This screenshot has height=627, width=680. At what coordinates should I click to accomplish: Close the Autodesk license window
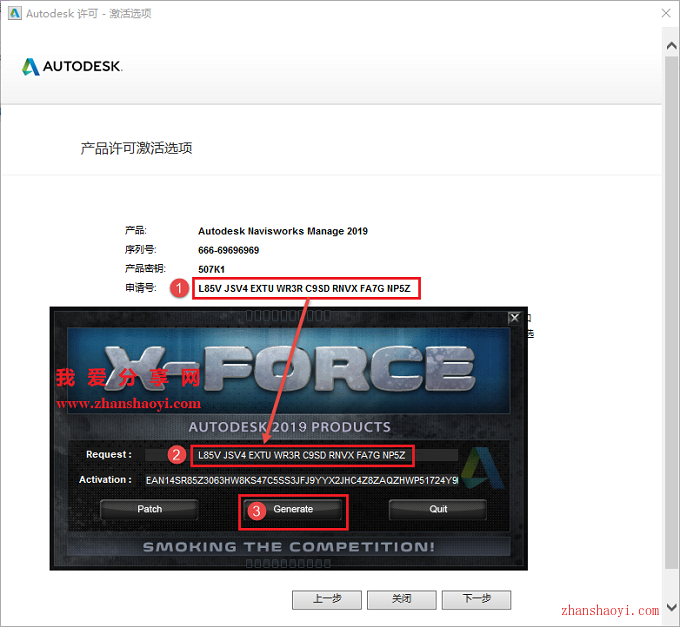[666, 13]
